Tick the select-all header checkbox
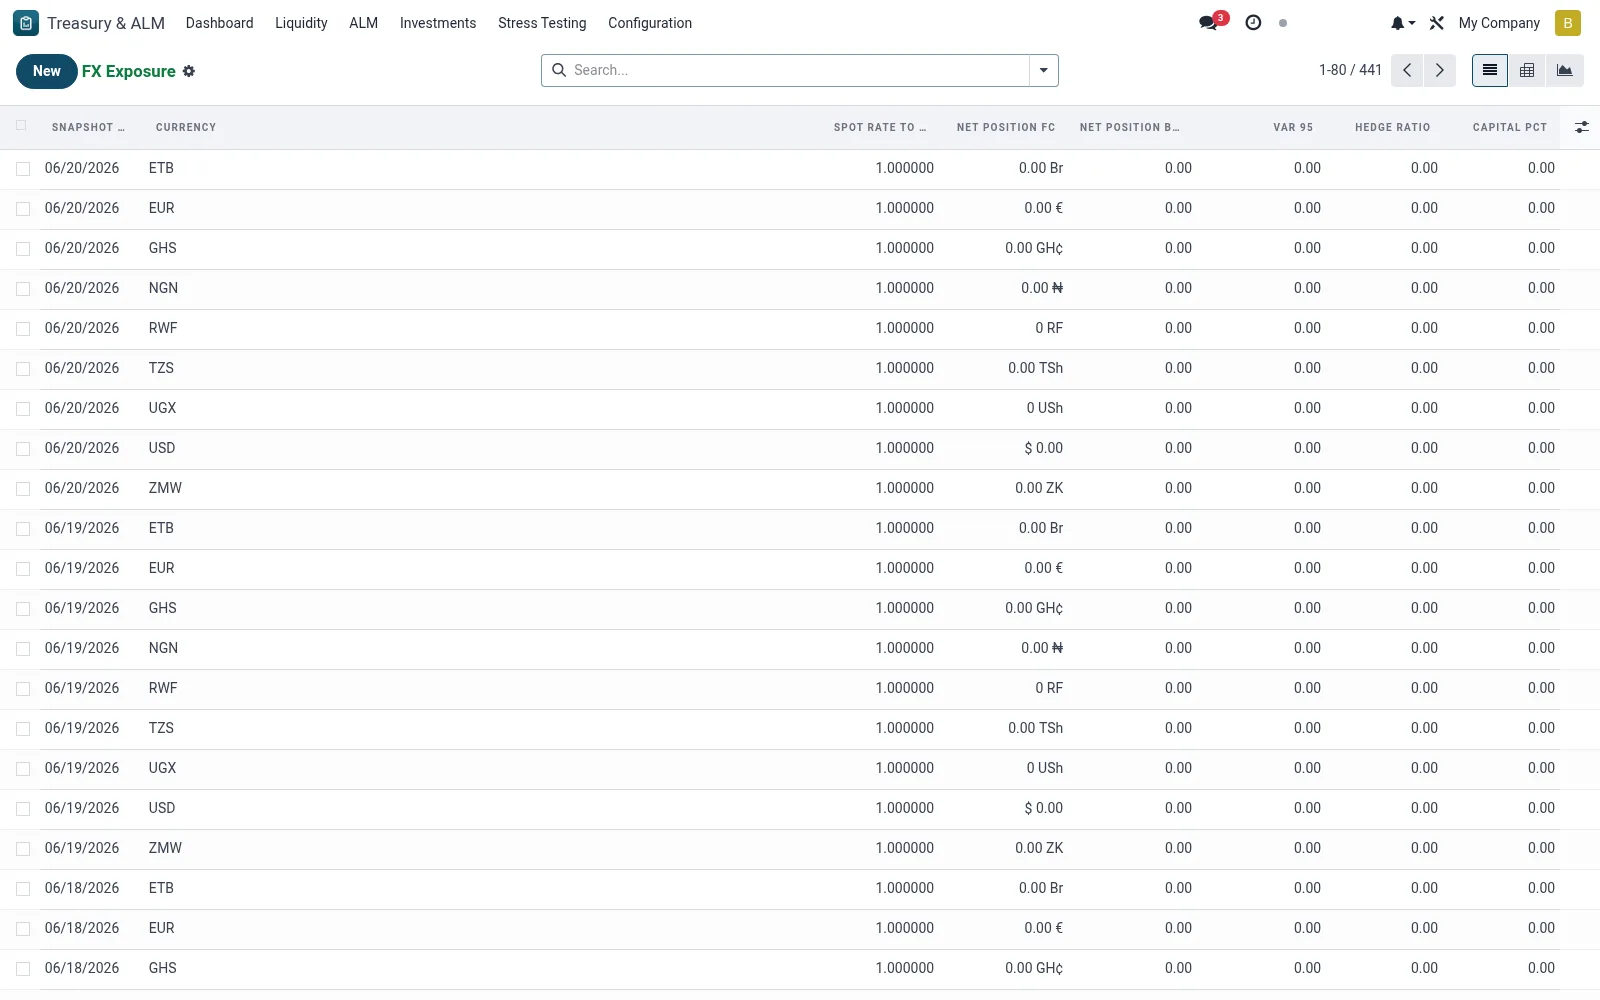This screenshot has width=1600, height=1000. pyautogui.click(x=21, y=126)
